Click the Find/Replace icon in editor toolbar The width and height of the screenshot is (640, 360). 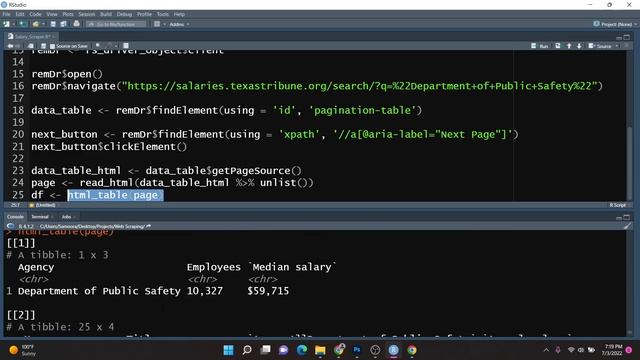point(98,46)
